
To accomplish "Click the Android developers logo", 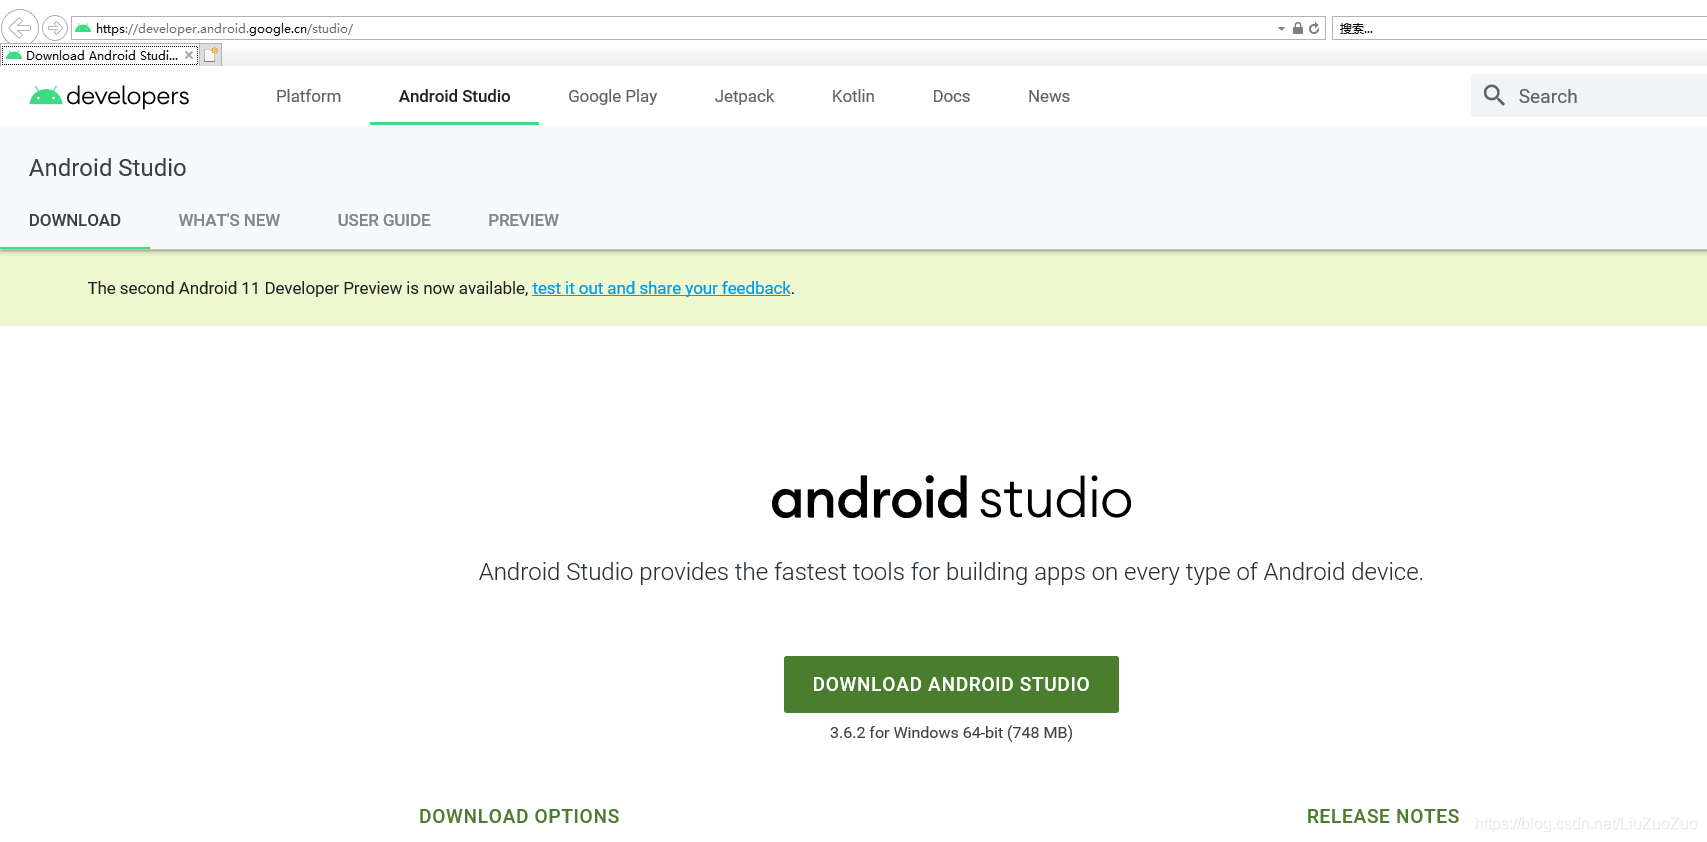I will coord(109,96).
